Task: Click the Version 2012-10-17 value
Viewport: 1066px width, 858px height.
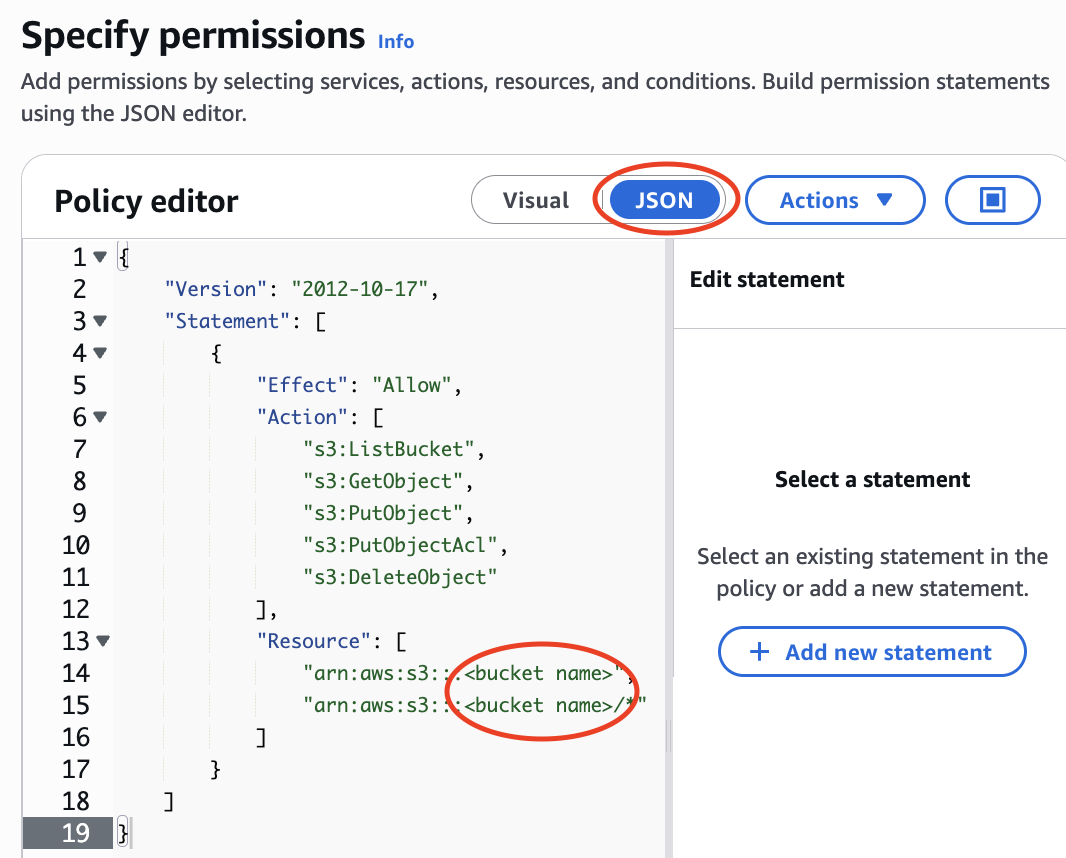Action: point(361,289)
